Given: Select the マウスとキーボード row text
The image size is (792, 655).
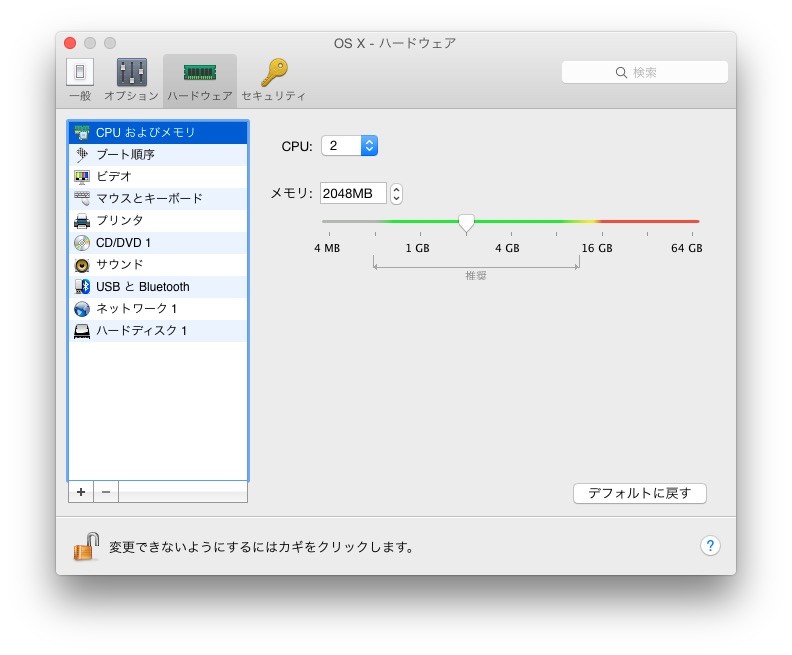Looking at the screenshot, I should (x=150, y=198).
